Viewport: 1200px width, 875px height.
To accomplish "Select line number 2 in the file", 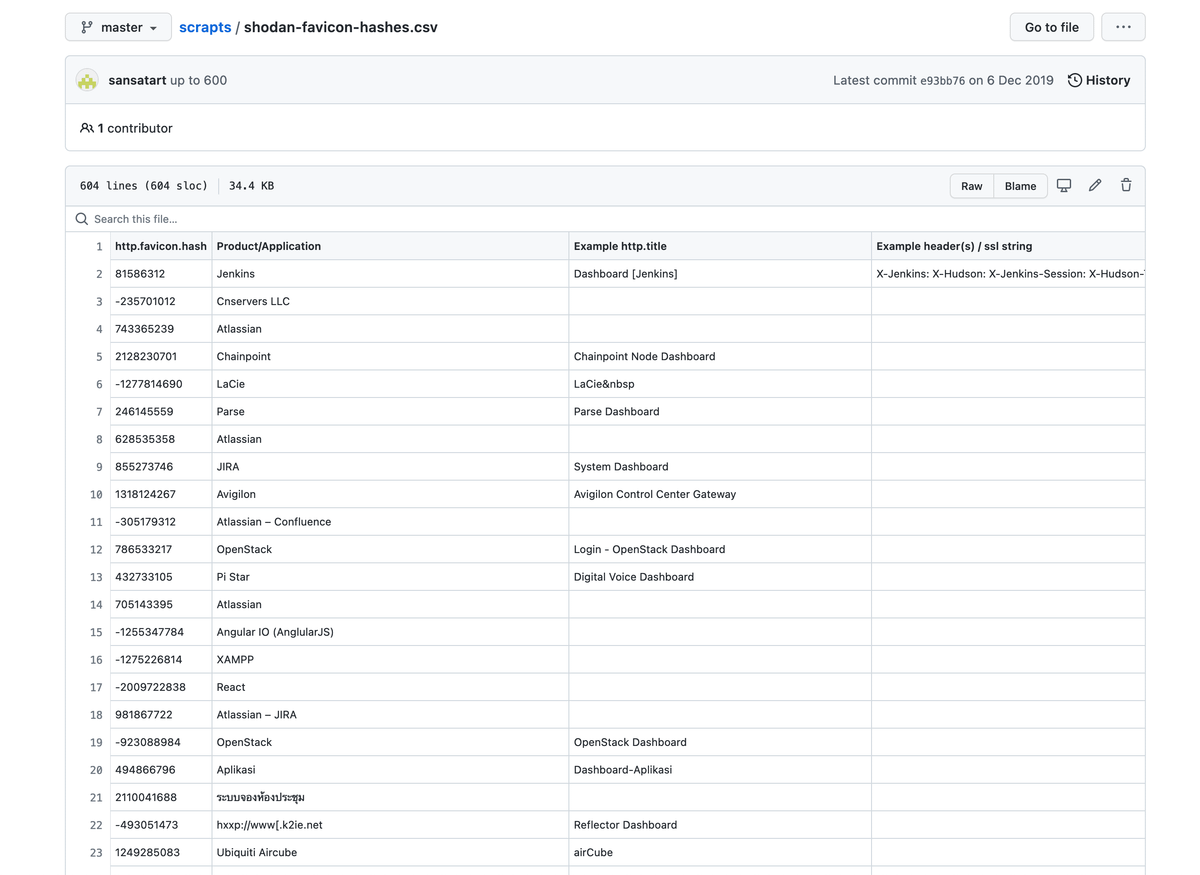I will click(99, 274).
